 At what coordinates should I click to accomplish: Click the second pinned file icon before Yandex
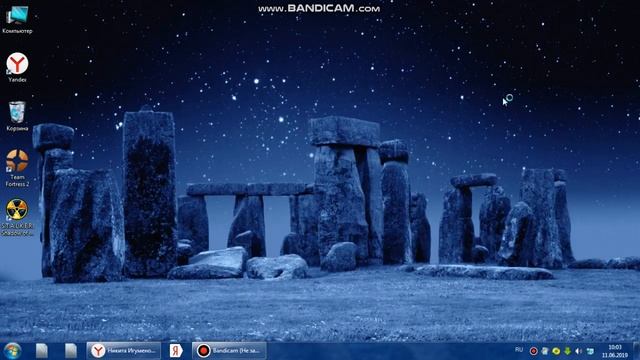71,351
